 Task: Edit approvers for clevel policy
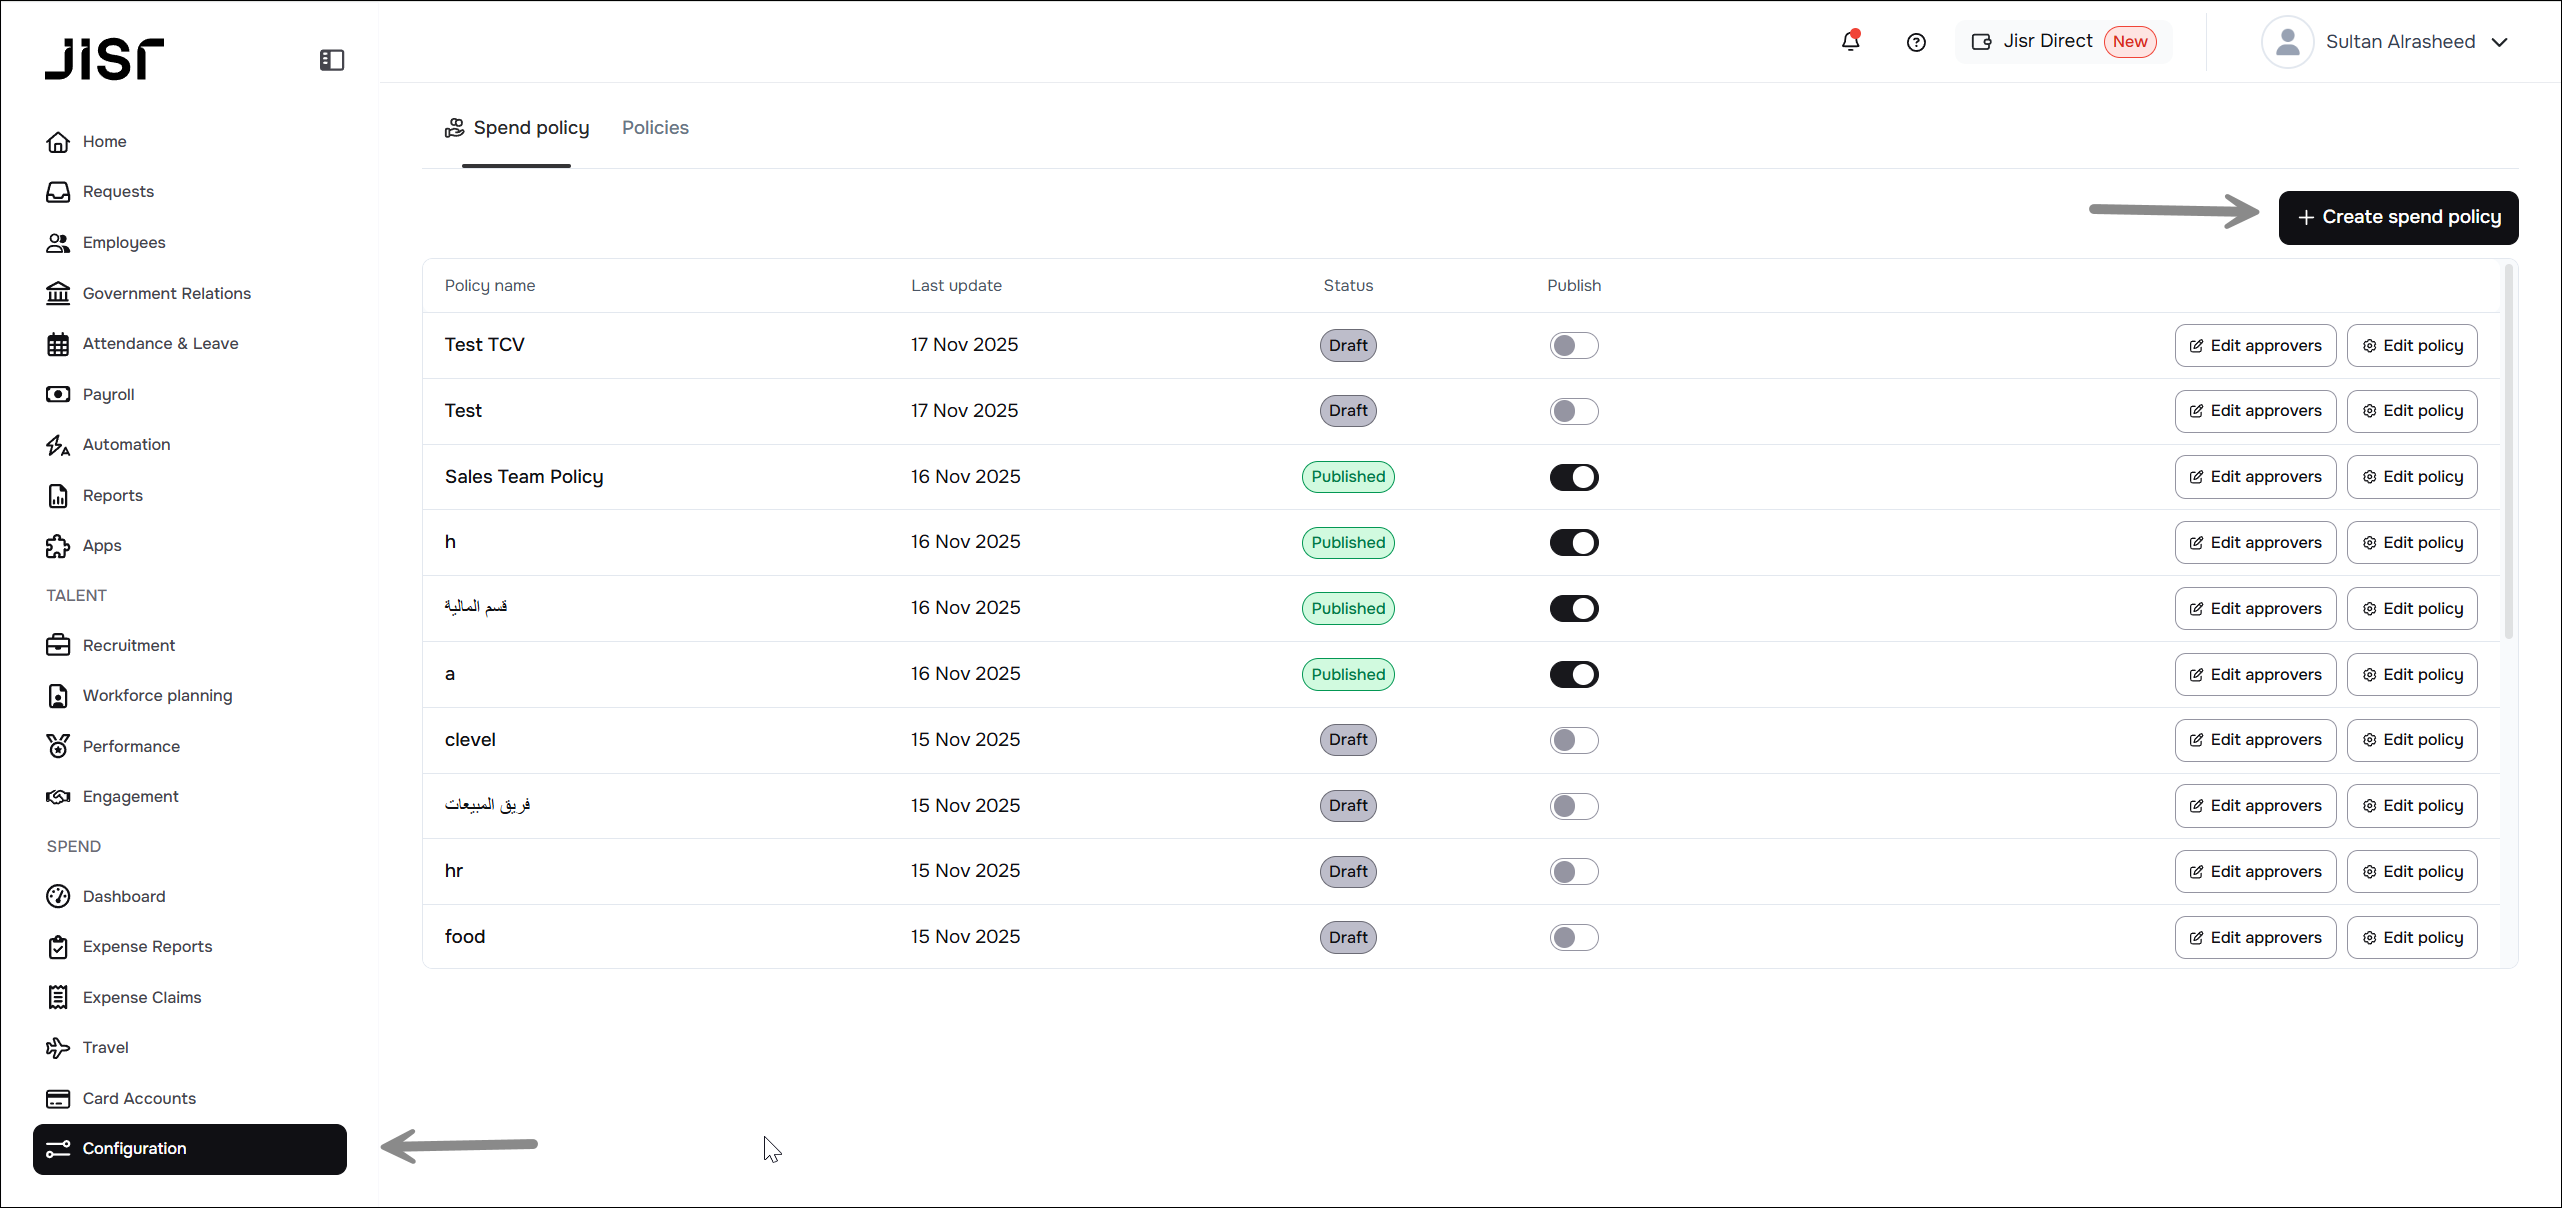click(x=2255, y=740)
